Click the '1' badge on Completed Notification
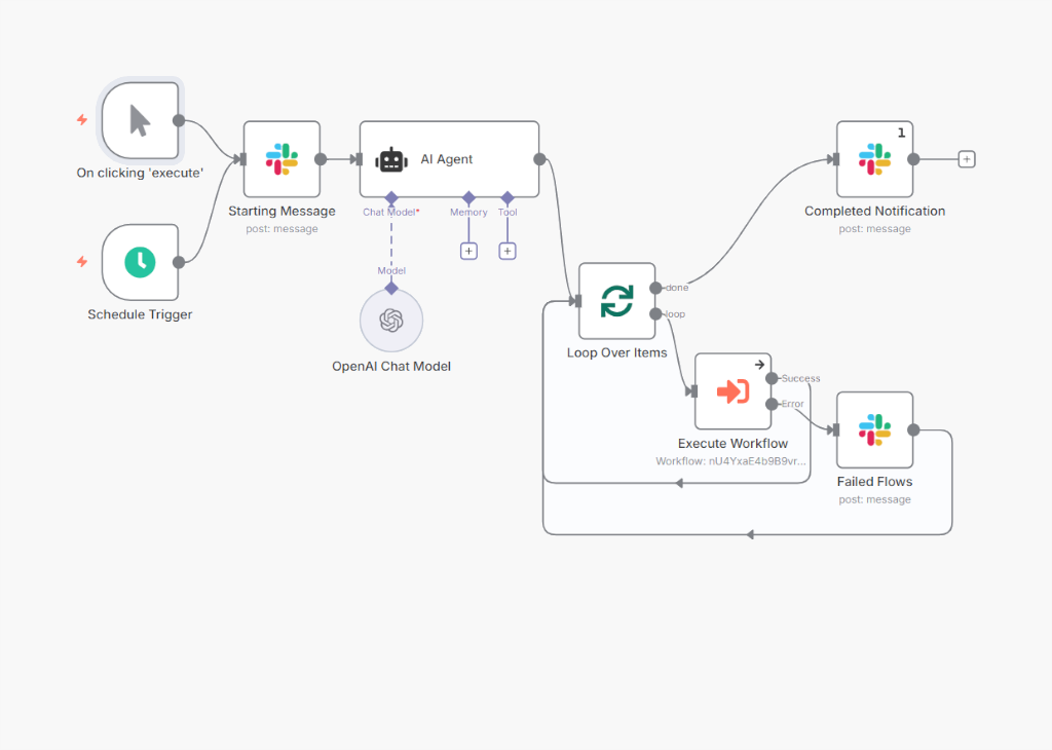 tap(902, 133)
